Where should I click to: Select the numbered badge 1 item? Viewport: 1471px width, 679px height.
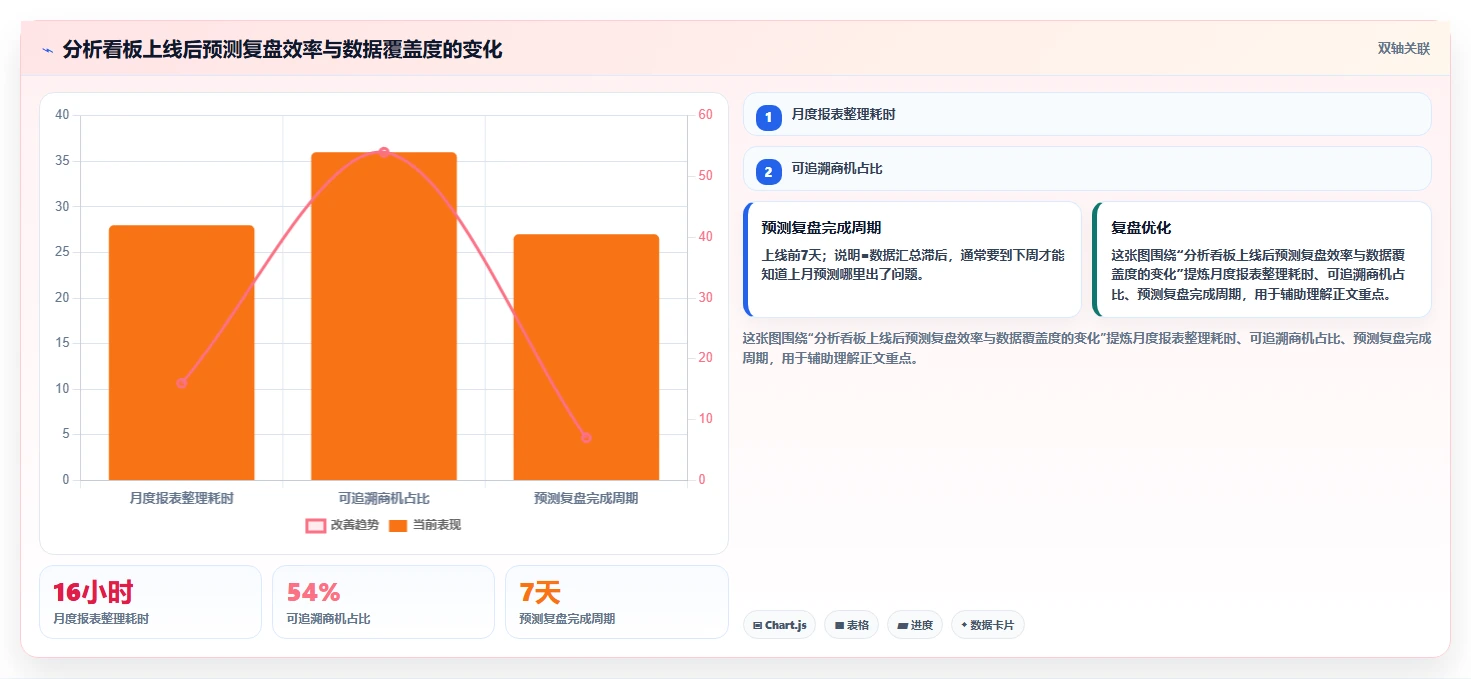pyautogui.click(x=768, y=118)
